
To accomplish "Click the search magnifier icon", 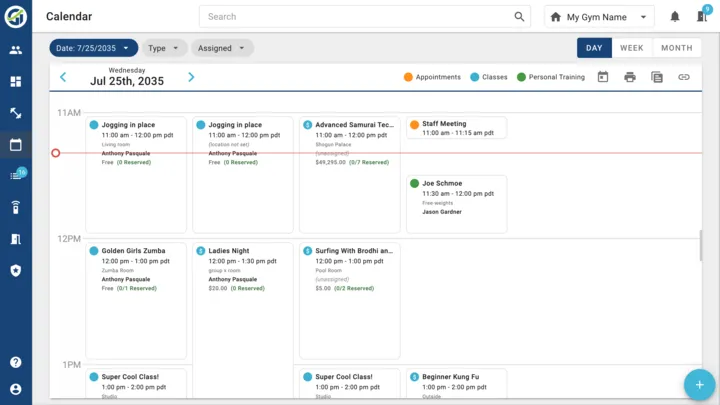I will pos(519,17).
